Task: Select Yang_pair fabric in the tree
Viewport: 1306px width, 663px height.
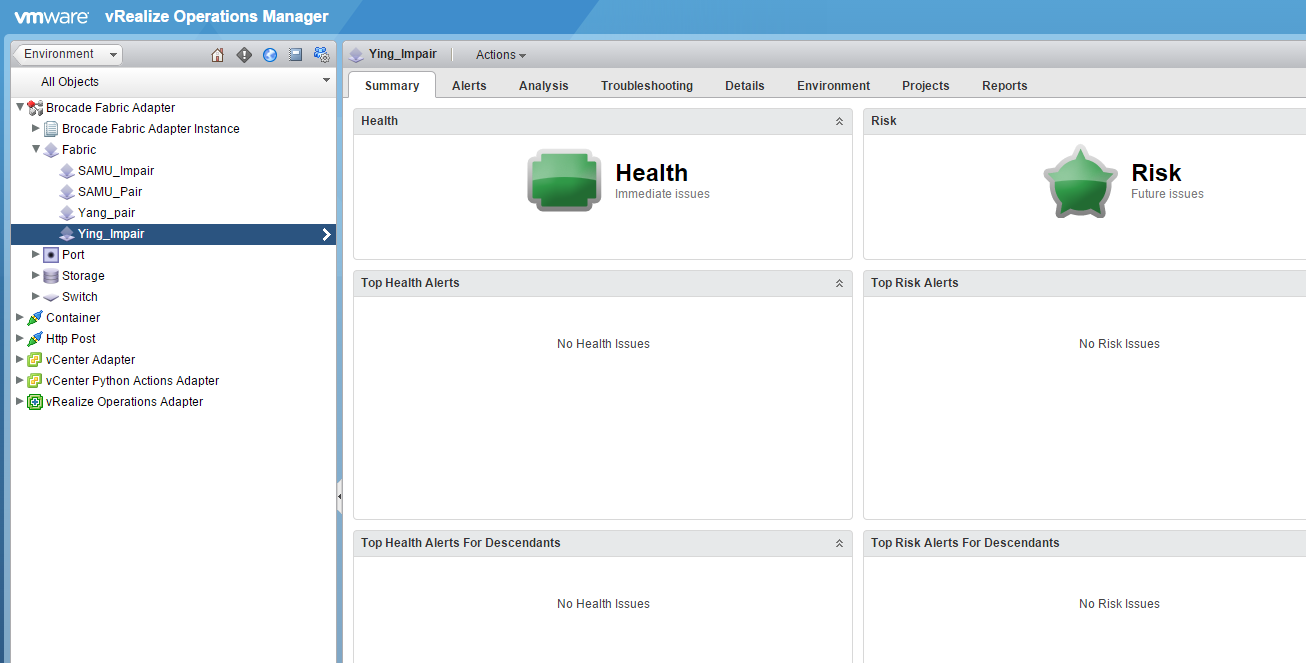Action: tap(106, 212)
